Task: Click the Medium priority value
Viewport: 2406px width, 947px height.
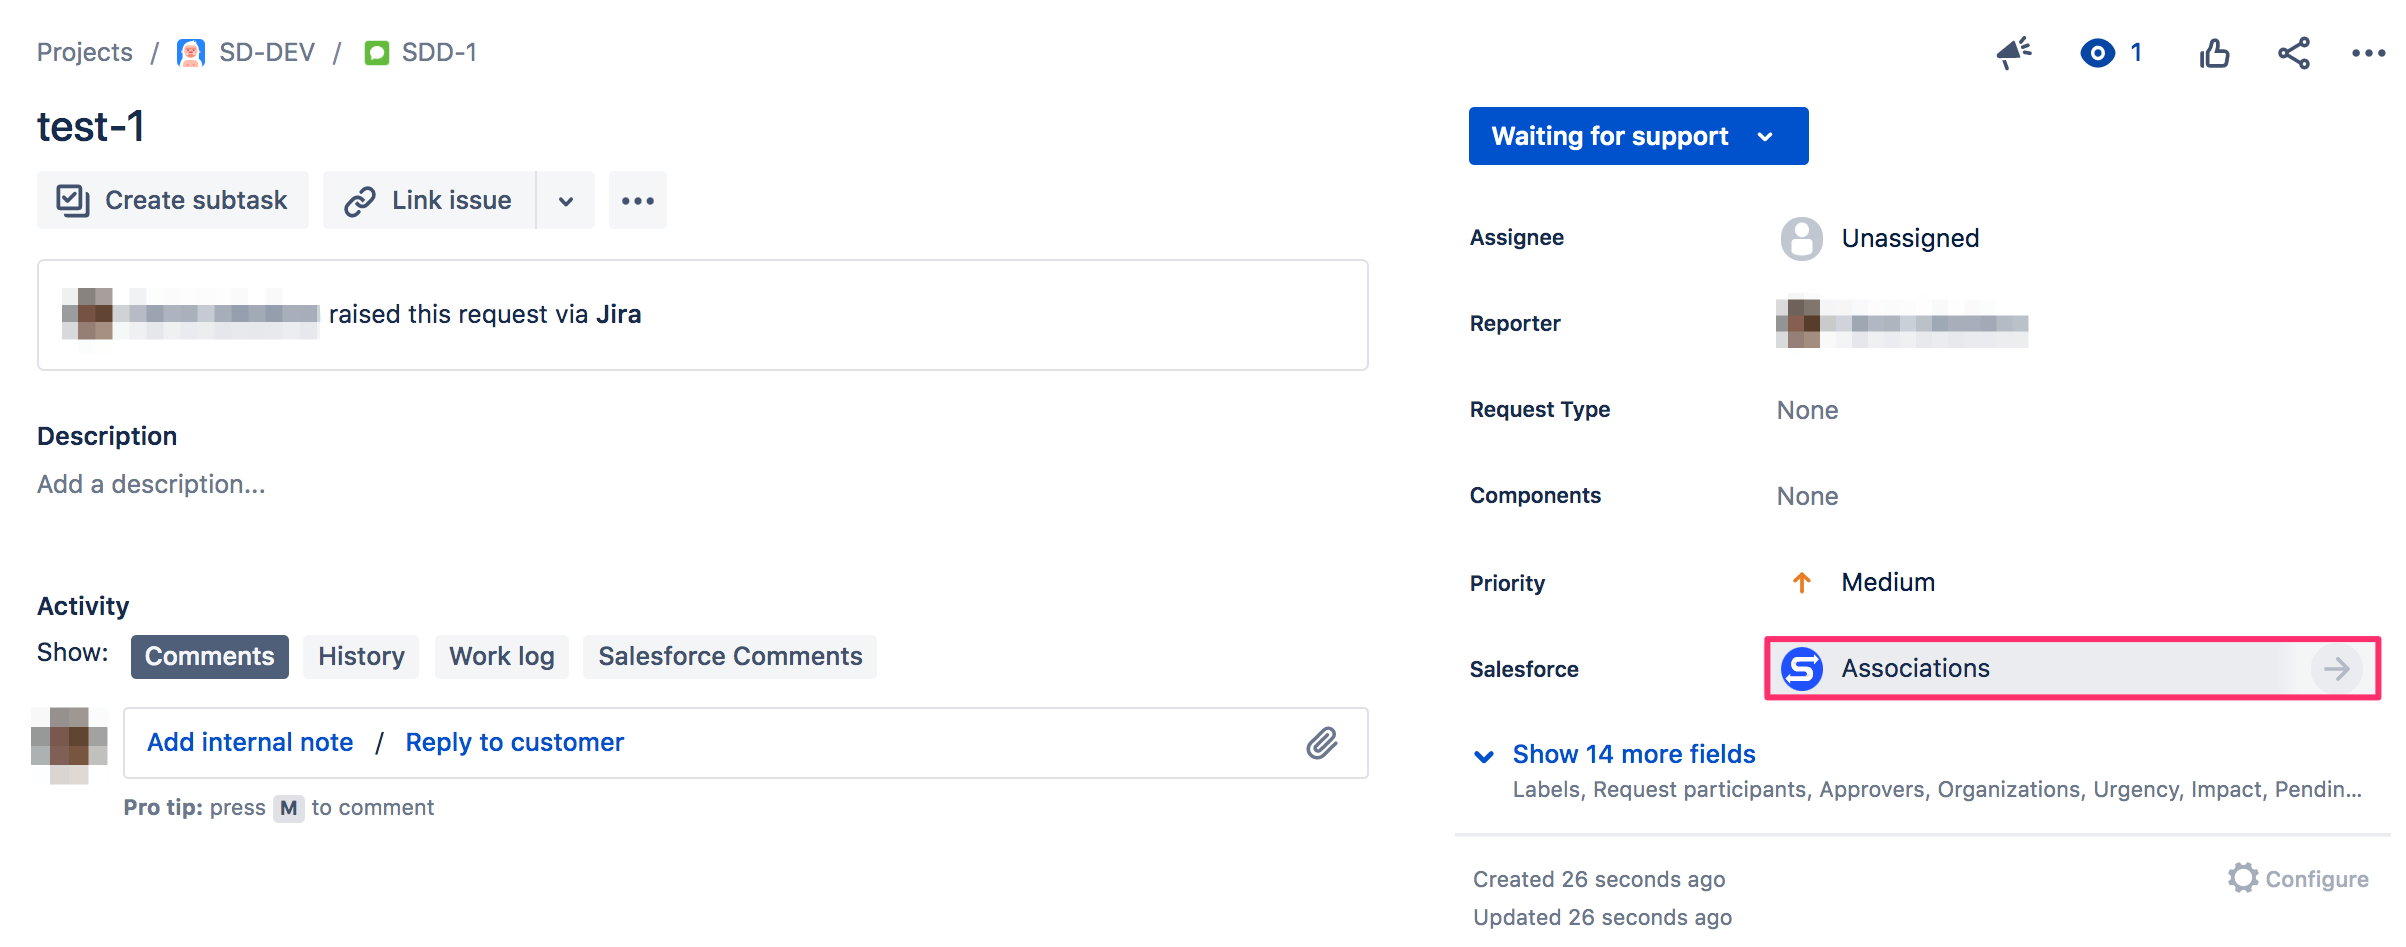Action: point(1888,583)
